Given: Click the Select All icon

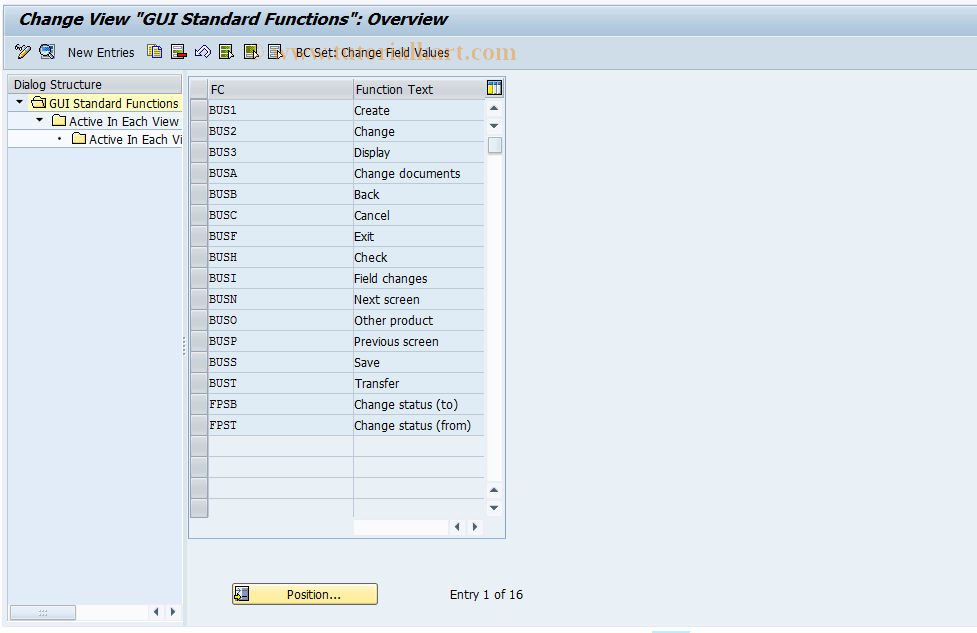Looking at the screenshot, I should [227, 52].
